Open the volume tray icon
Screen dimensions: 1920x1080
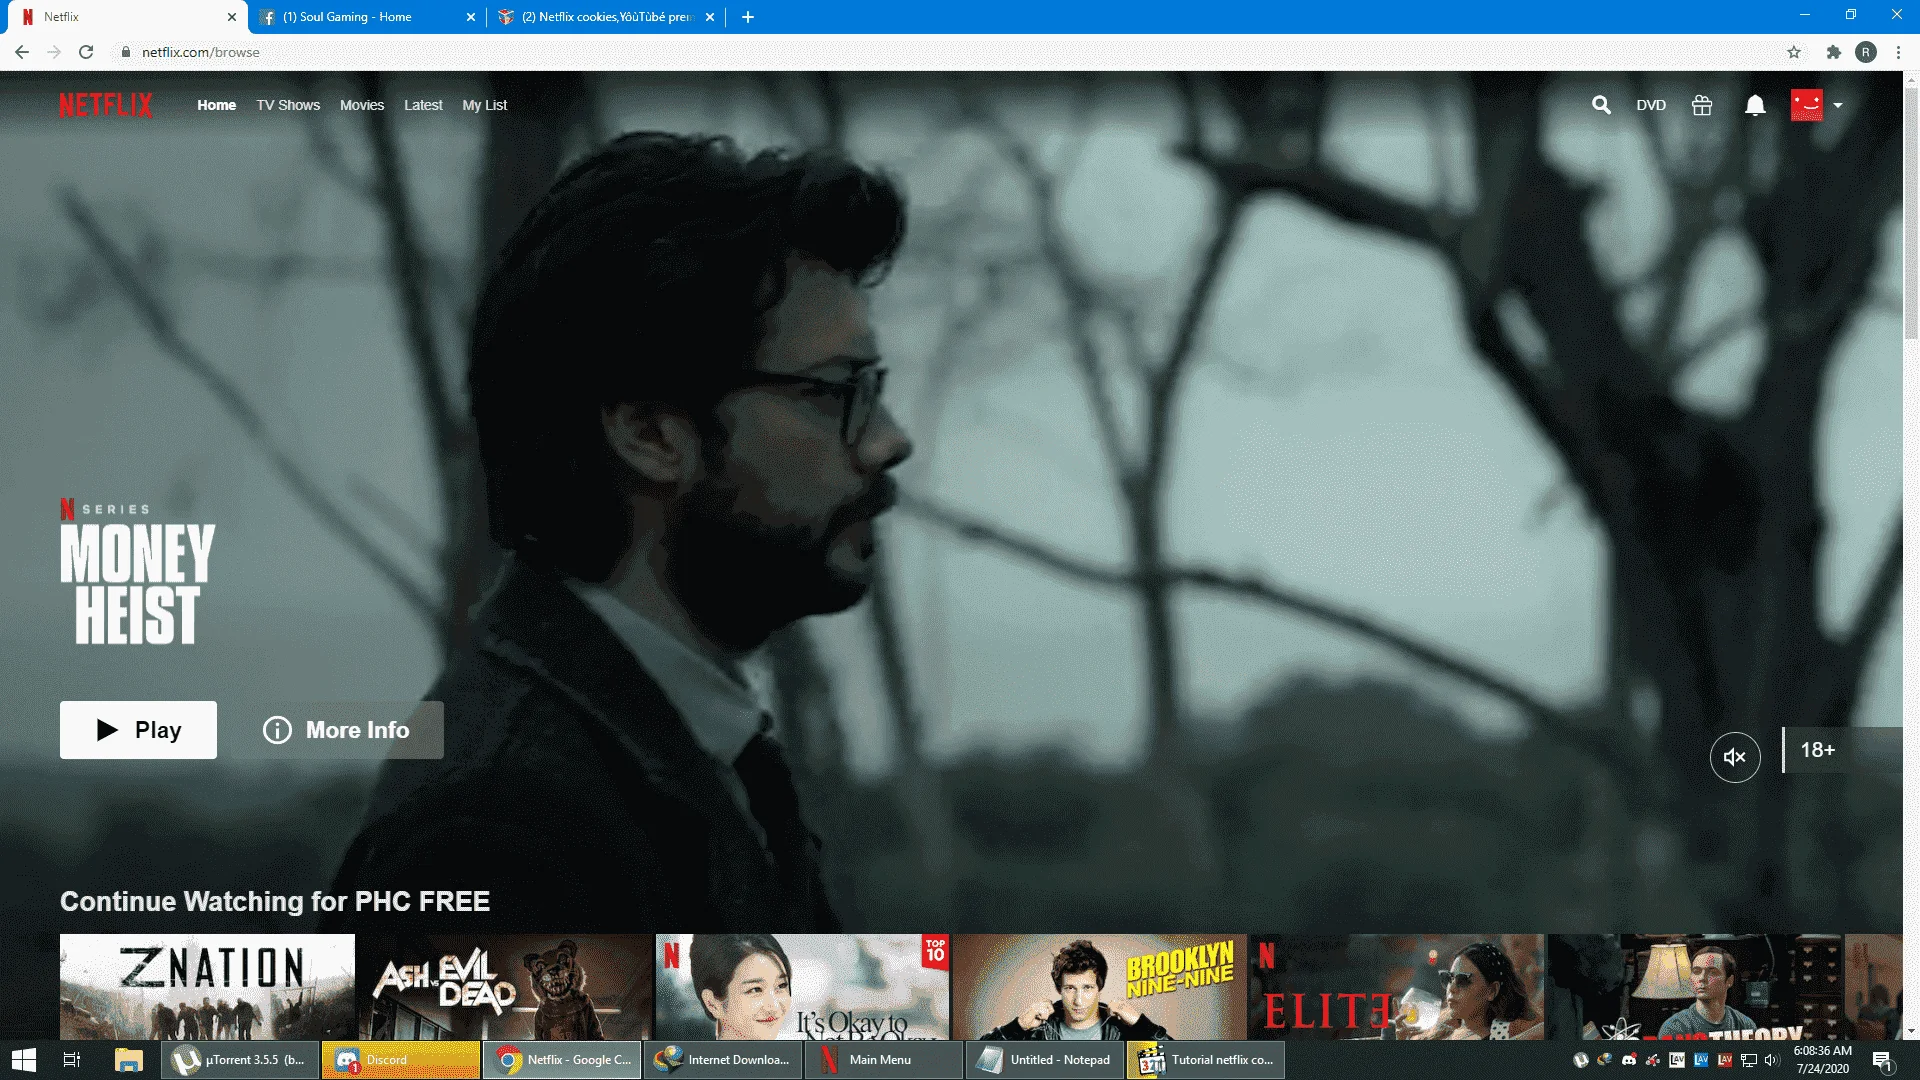click(x=1772, y=1060)
